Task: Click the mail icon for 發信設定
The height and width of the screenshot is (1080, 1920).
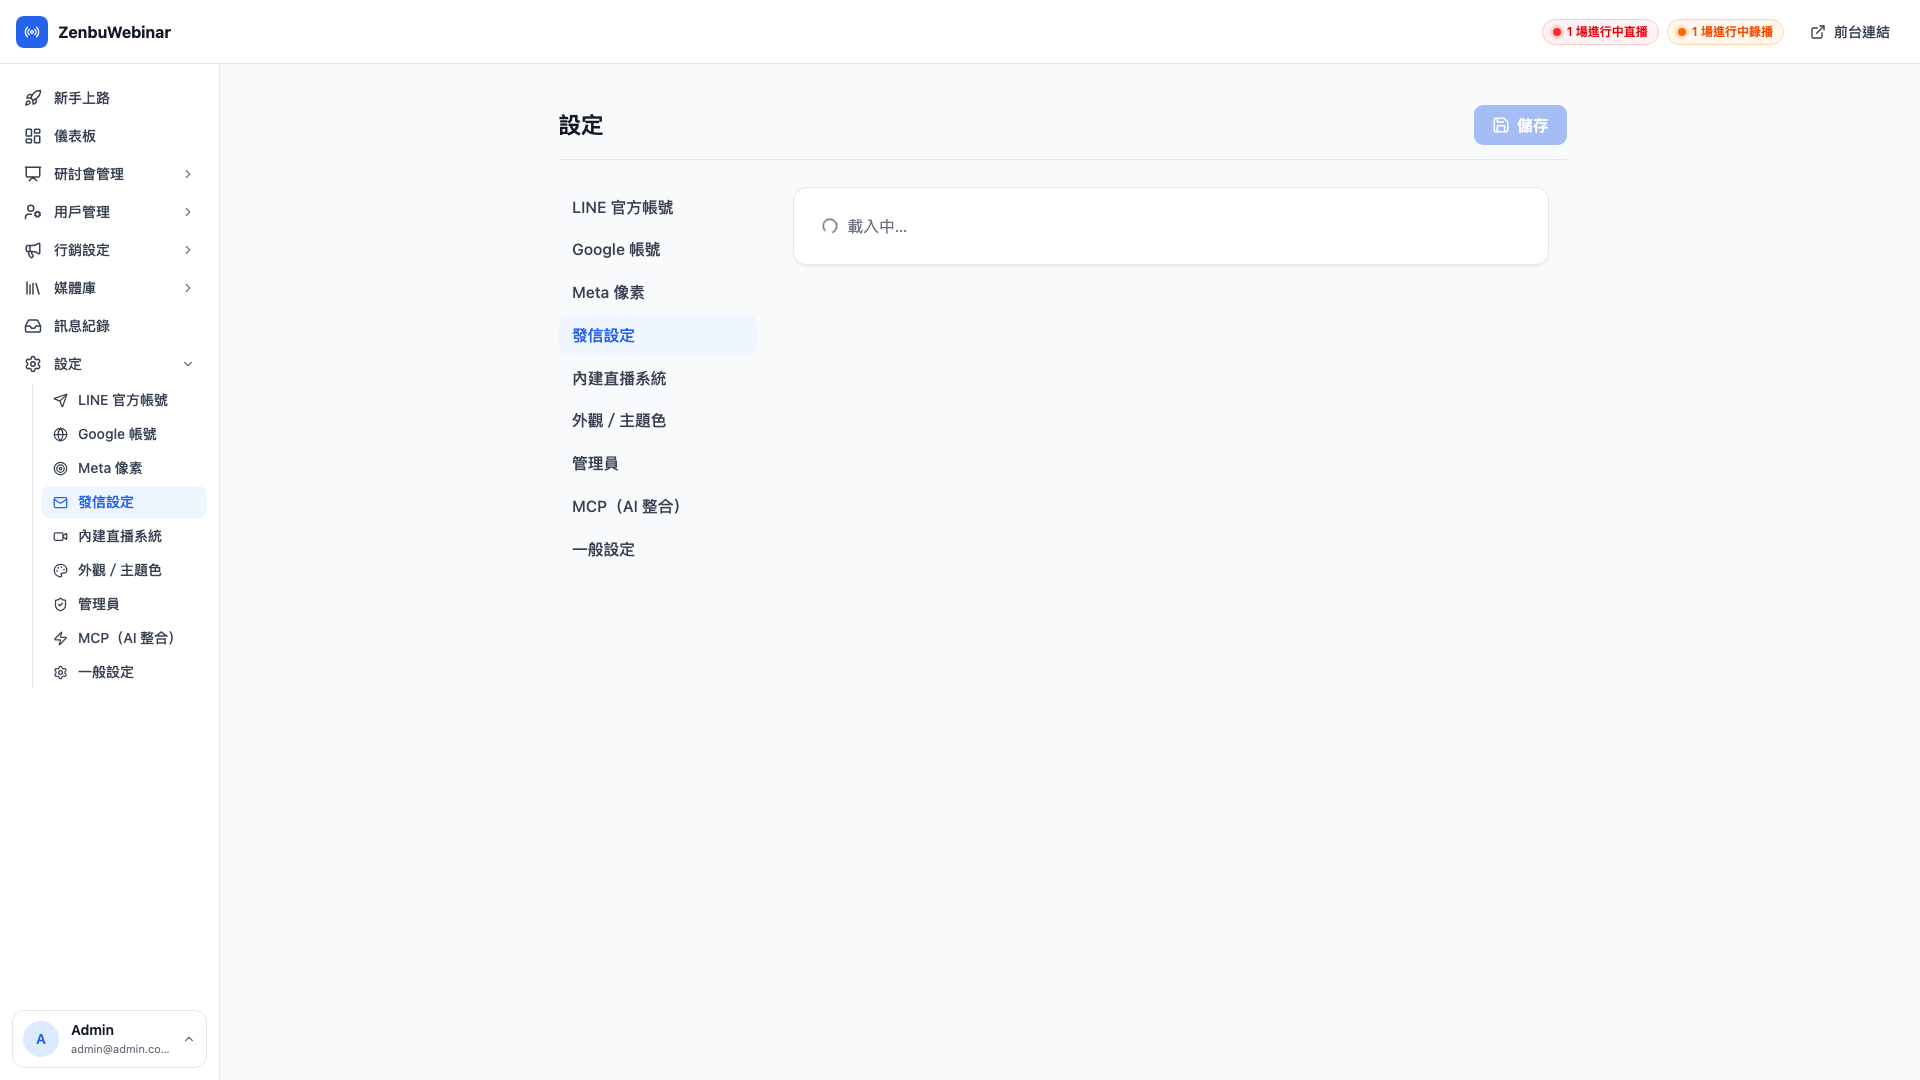Action: pyautogui.click(x=61, y=502)
